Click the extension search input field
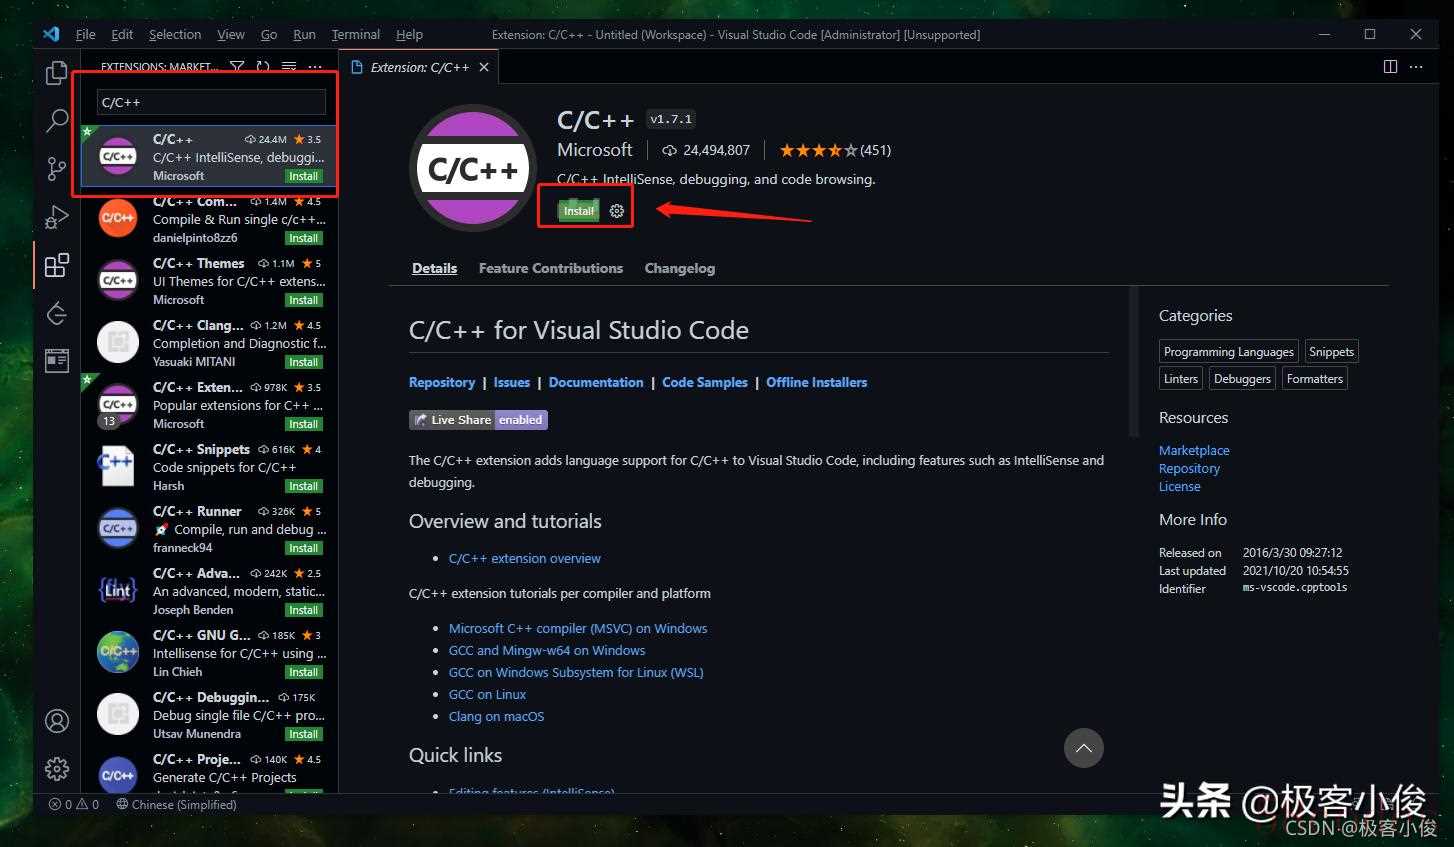Image resolution: width=1454 pixels, height=847 pixels. coord(211,102)
